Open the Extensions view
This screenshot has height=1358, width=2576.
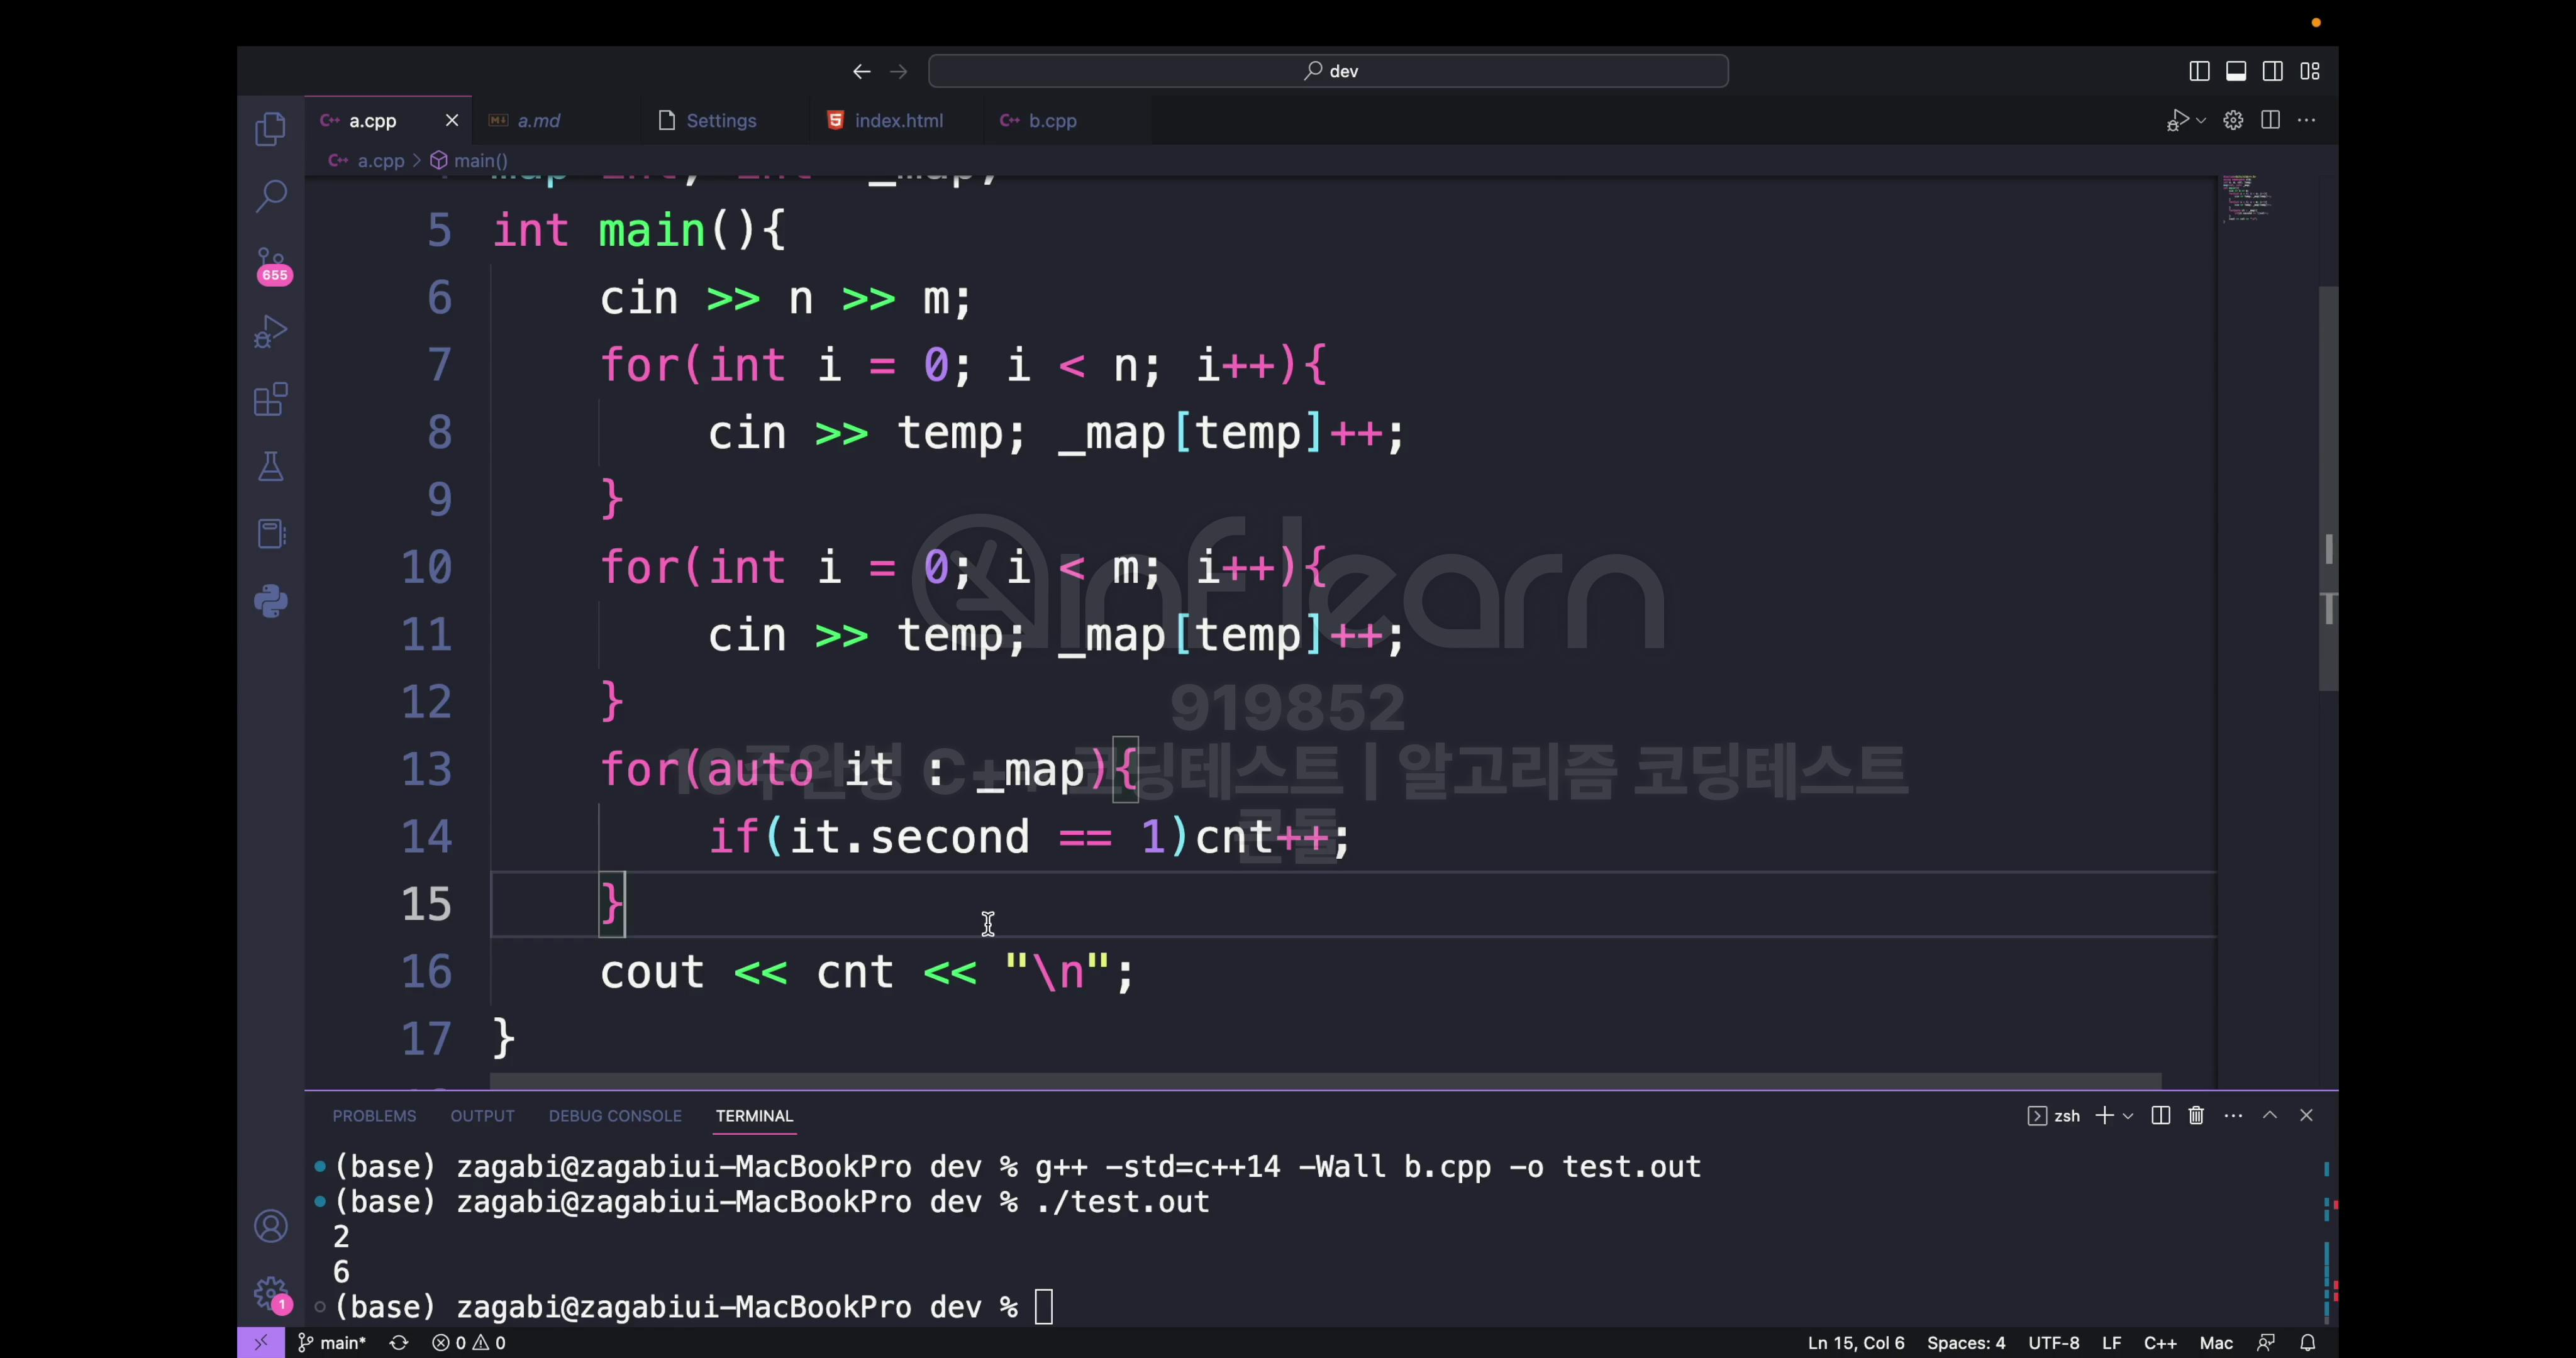[x=270, y=400]
